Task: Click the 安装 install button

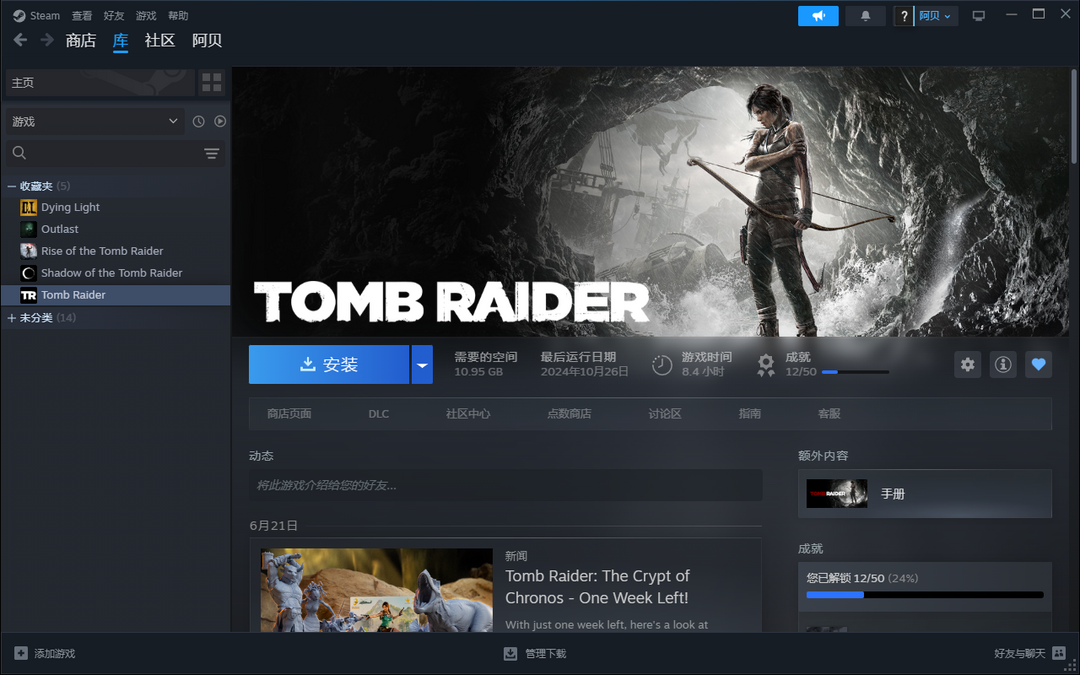Action: coord(329,364)
